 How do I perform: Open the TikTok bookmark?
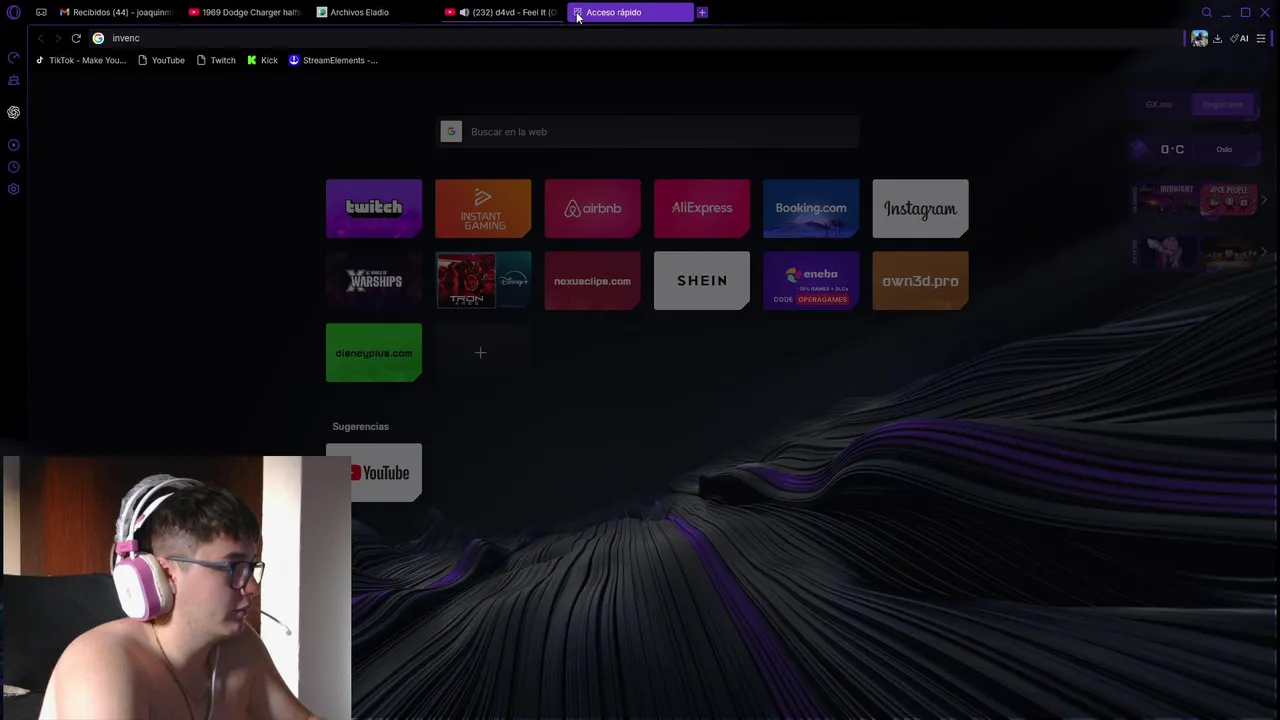click(x=80, y=60)
